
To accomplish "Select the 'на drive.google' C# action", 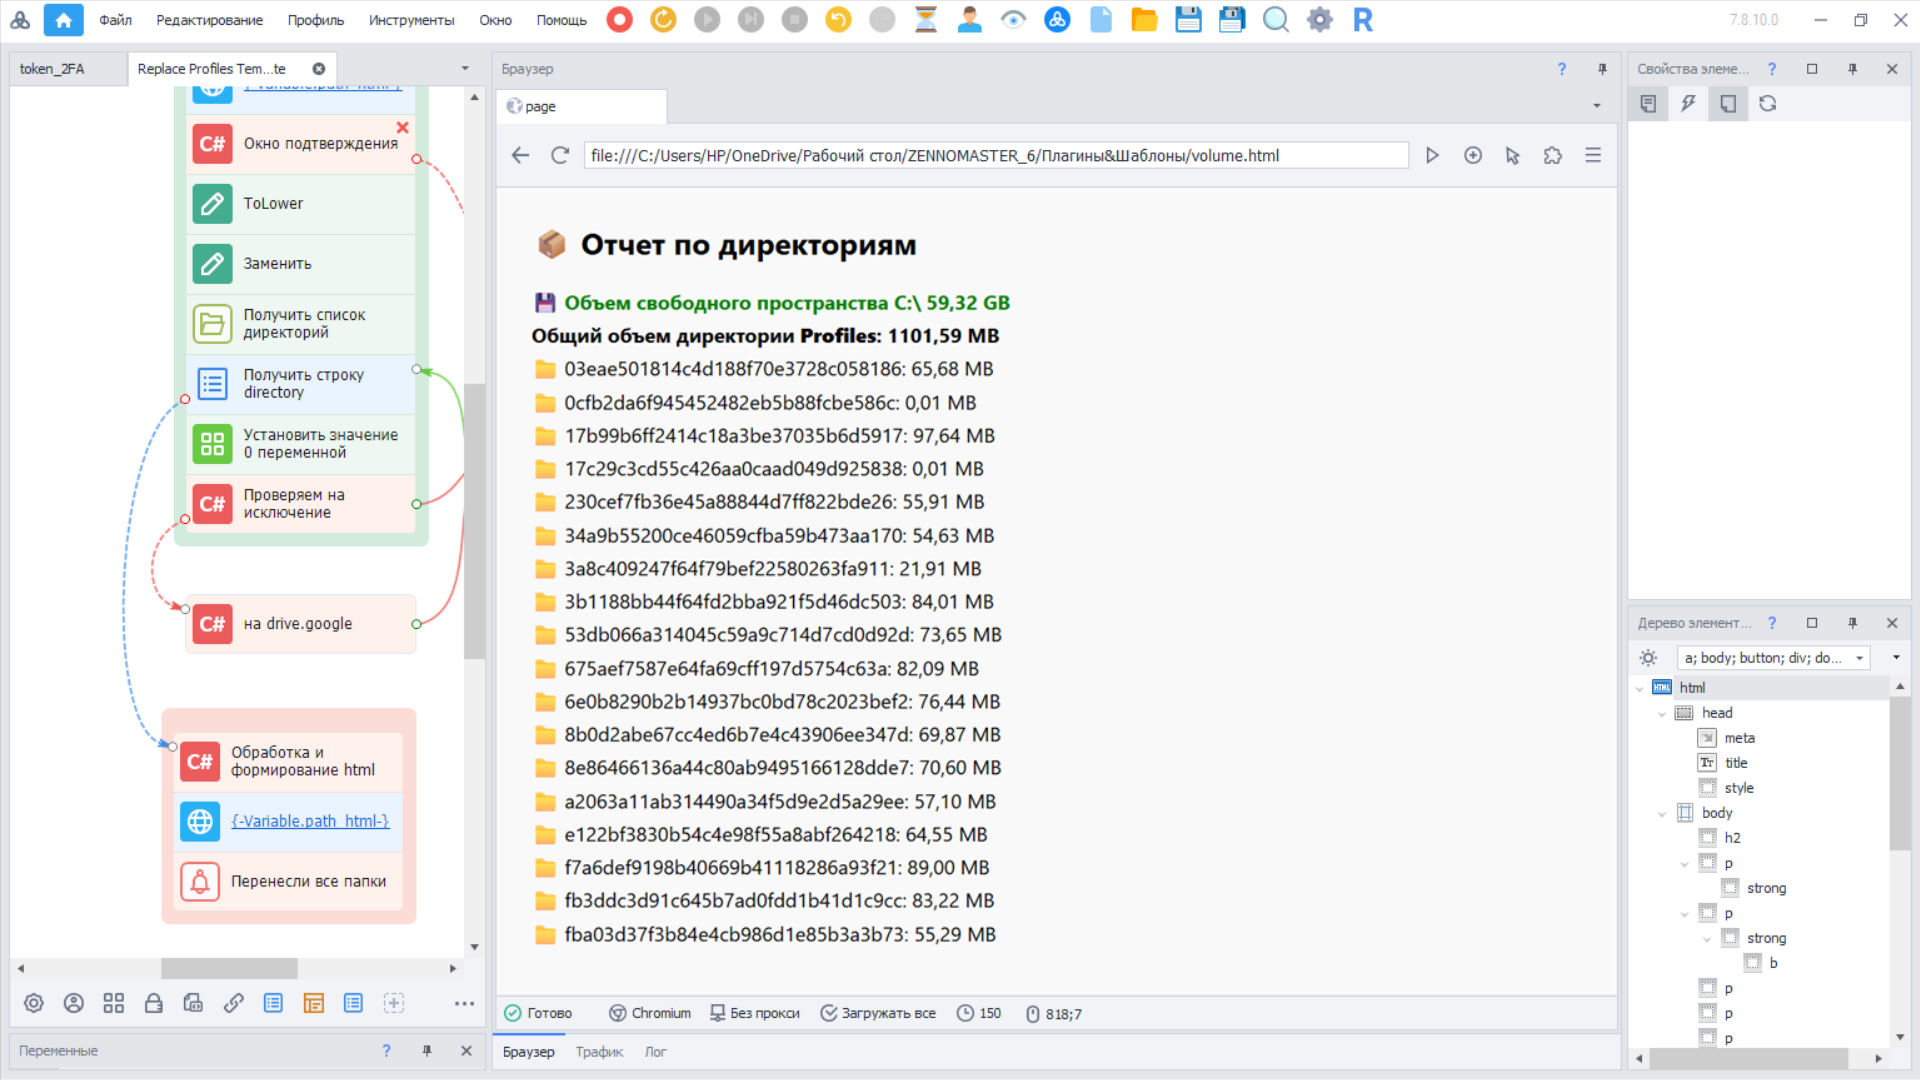I will coord(300,624).
